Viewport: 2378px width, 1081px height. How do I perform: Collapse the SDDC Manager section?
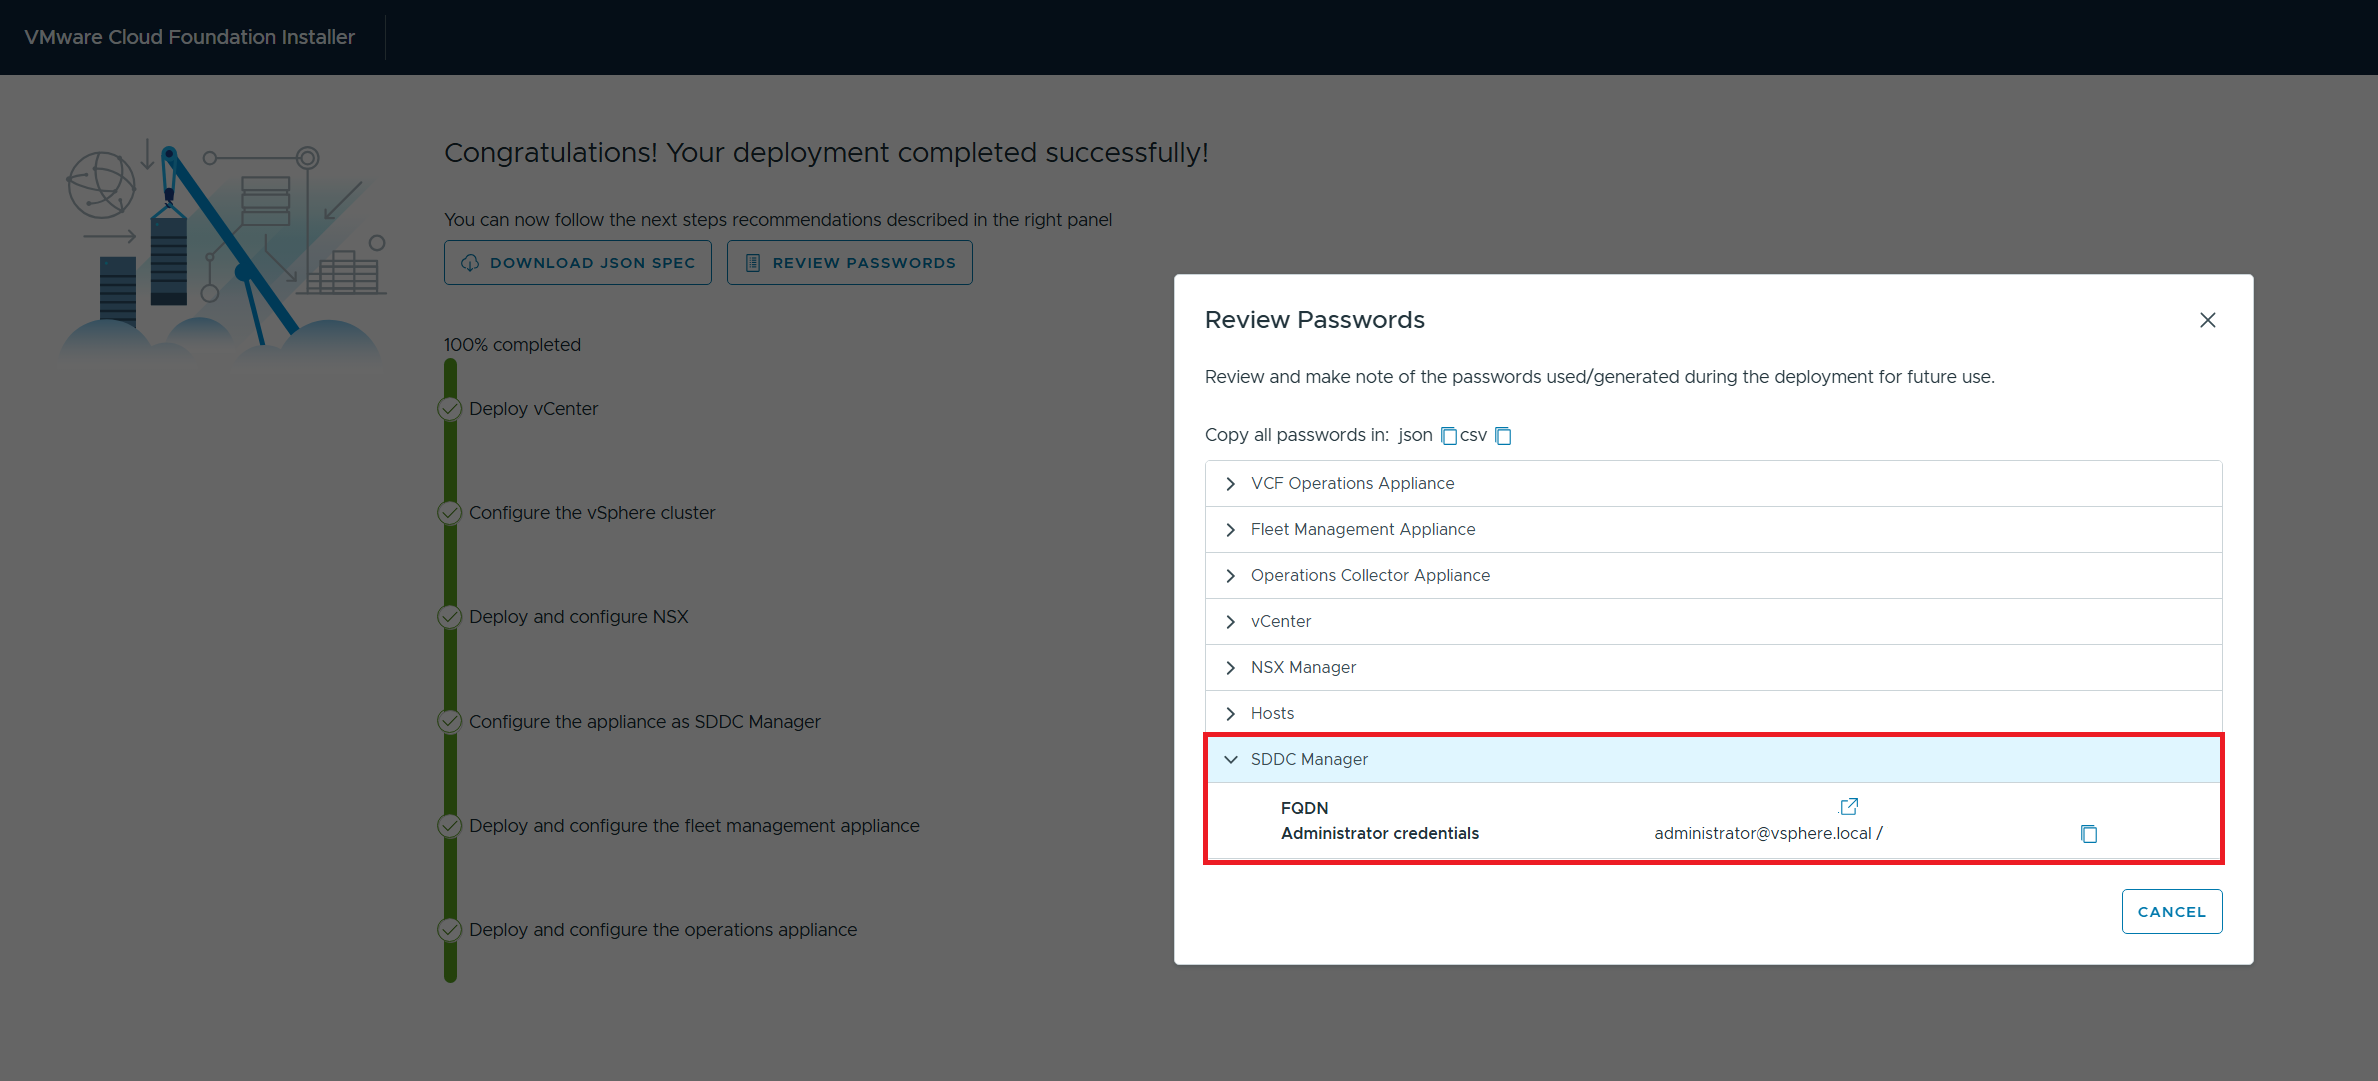click(1231, 760)
